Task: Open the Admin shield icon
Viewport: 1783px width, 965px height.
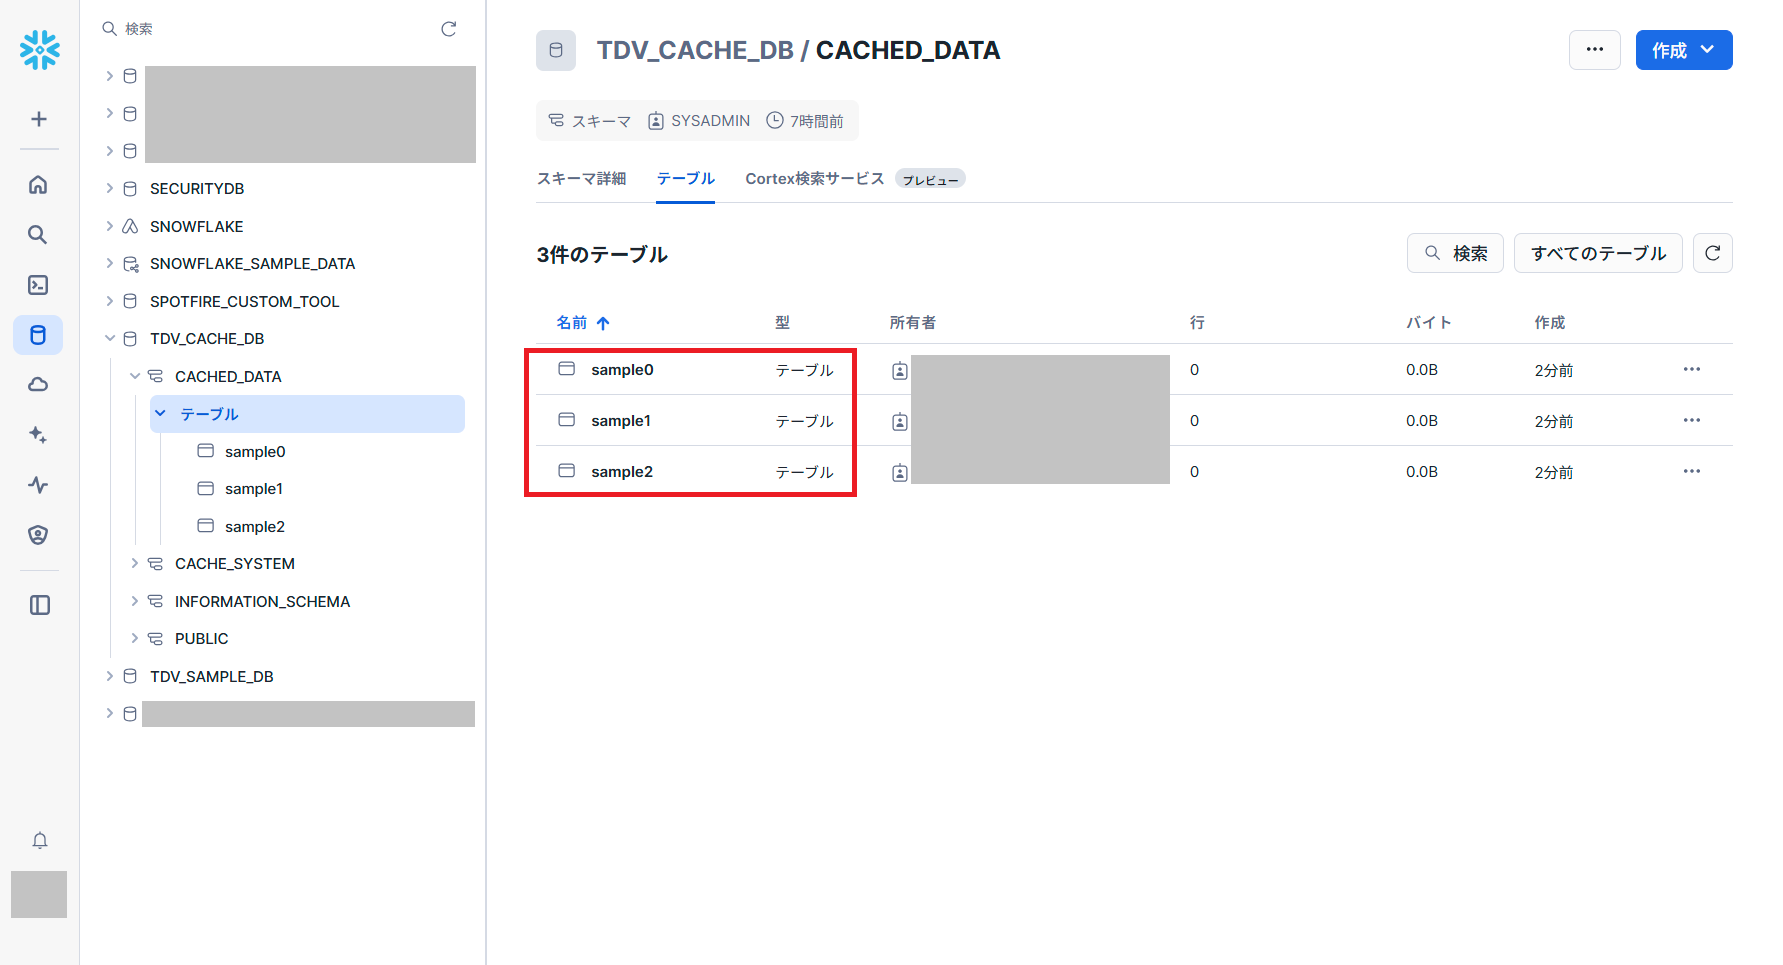Action: (38, 535)
